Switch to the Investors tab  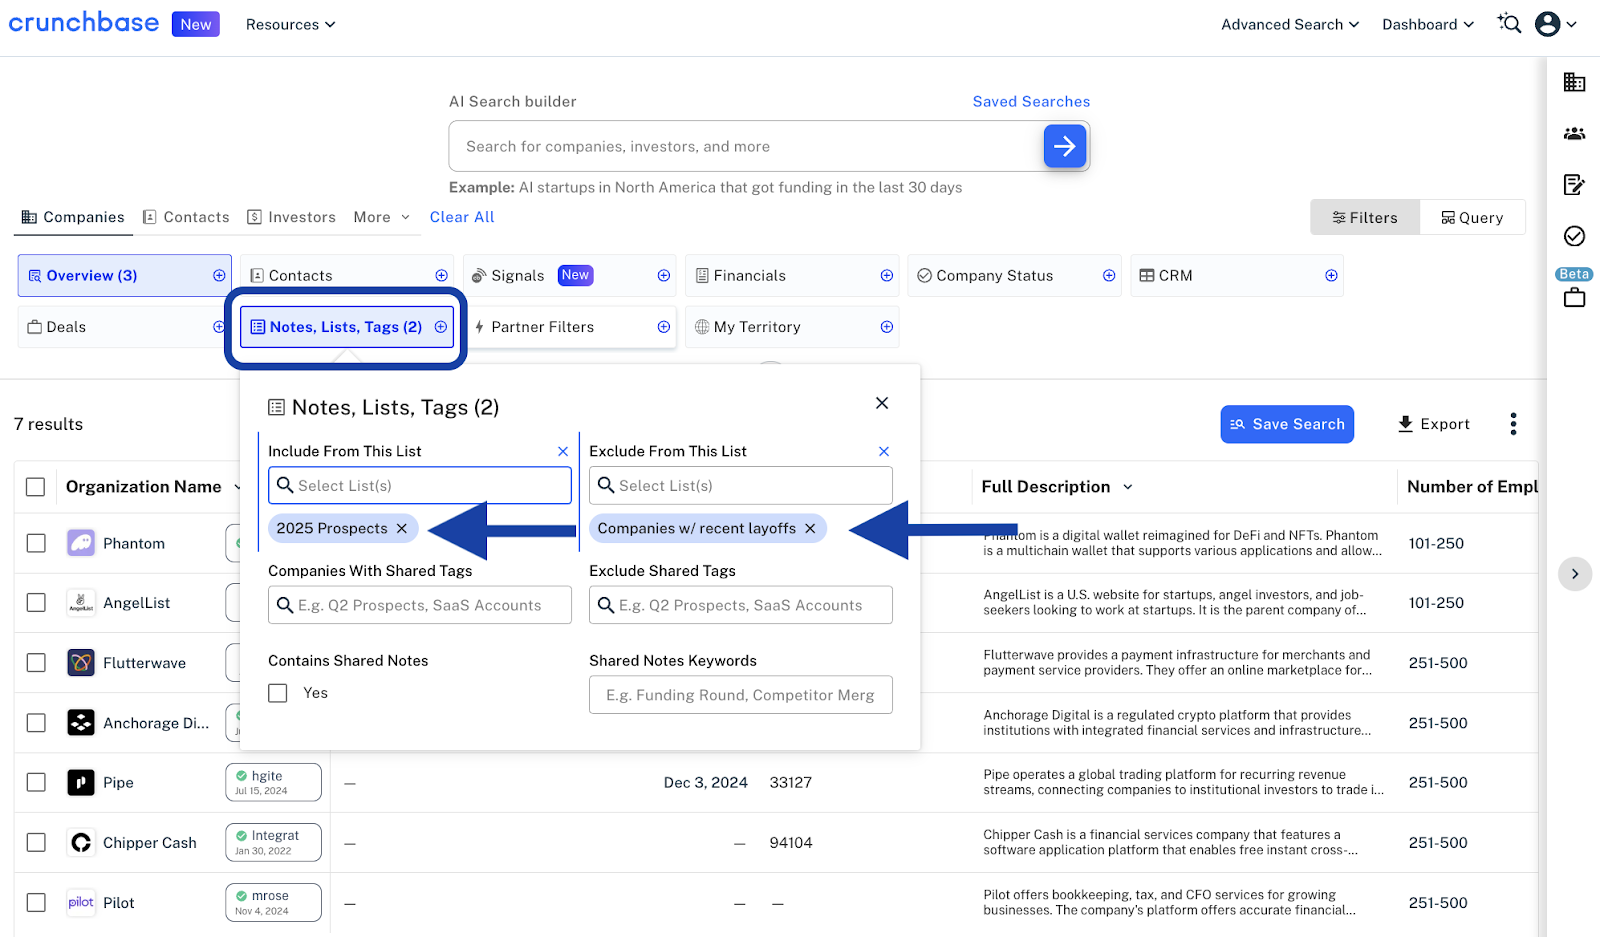pos(291,217)
